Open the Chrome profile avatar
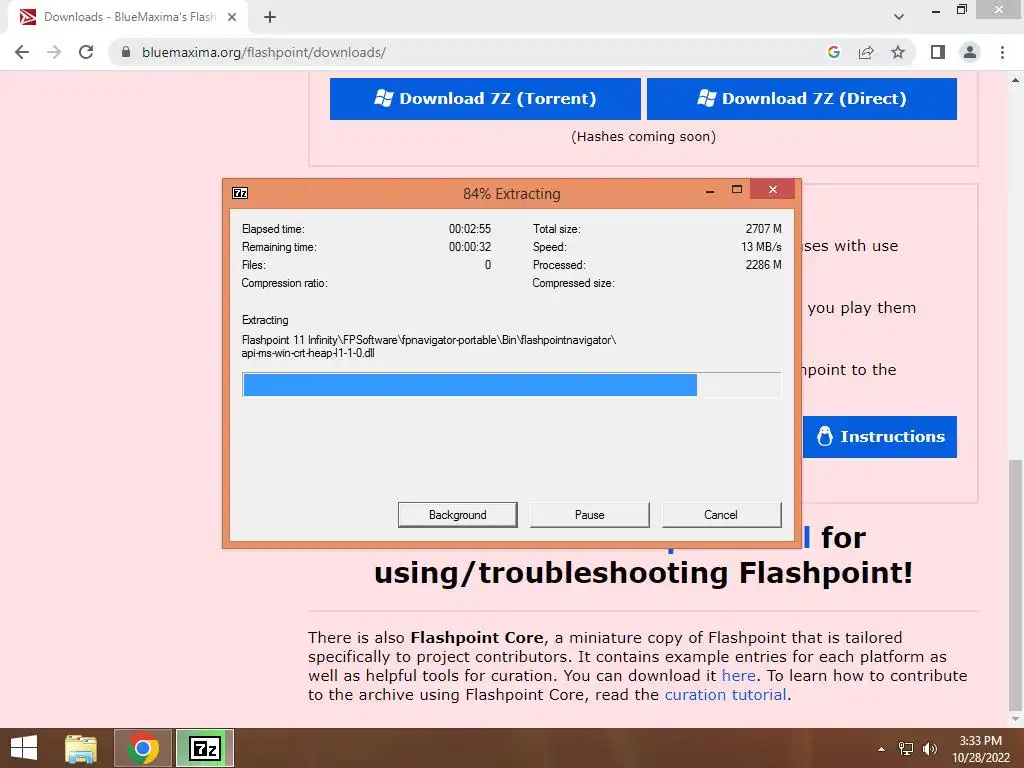This screenshot has height=768, width=1024. coord(970,52)
